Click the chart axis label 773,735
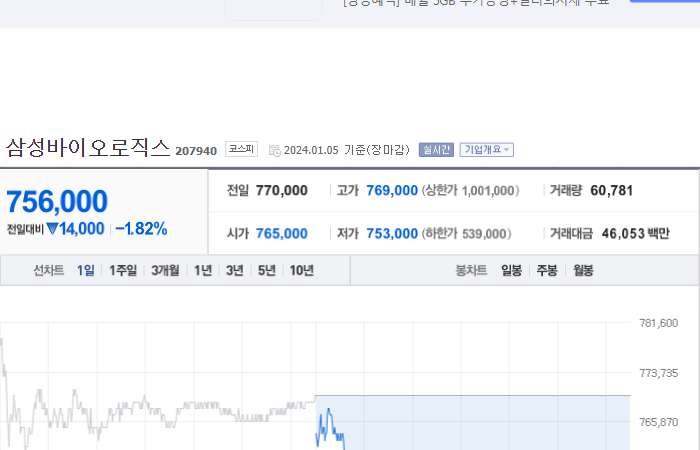Viewport: 700px width, 450px height. pos(658,373)
